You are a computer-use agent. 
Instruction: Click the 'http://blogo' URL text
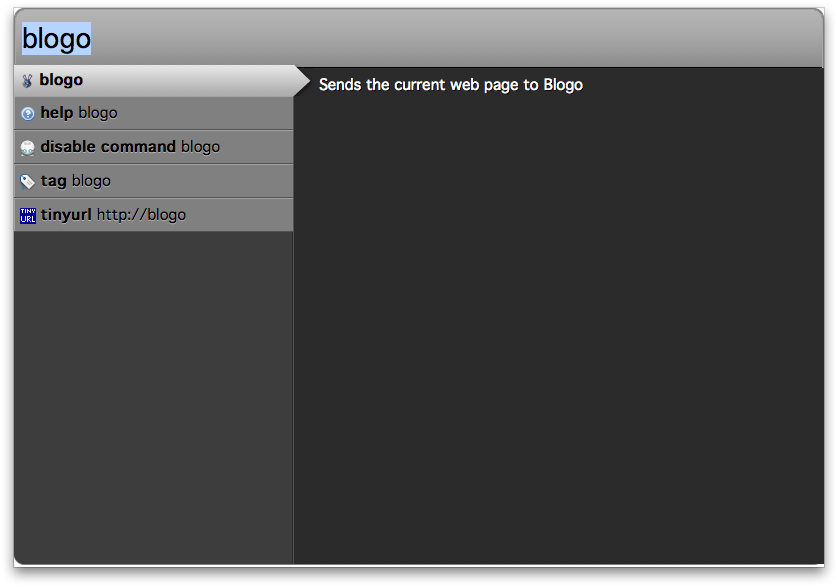point(141,215)
